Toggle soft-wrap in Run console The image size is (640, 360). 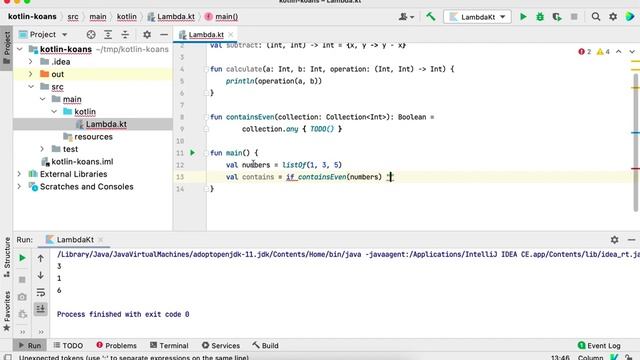[40, 292]
